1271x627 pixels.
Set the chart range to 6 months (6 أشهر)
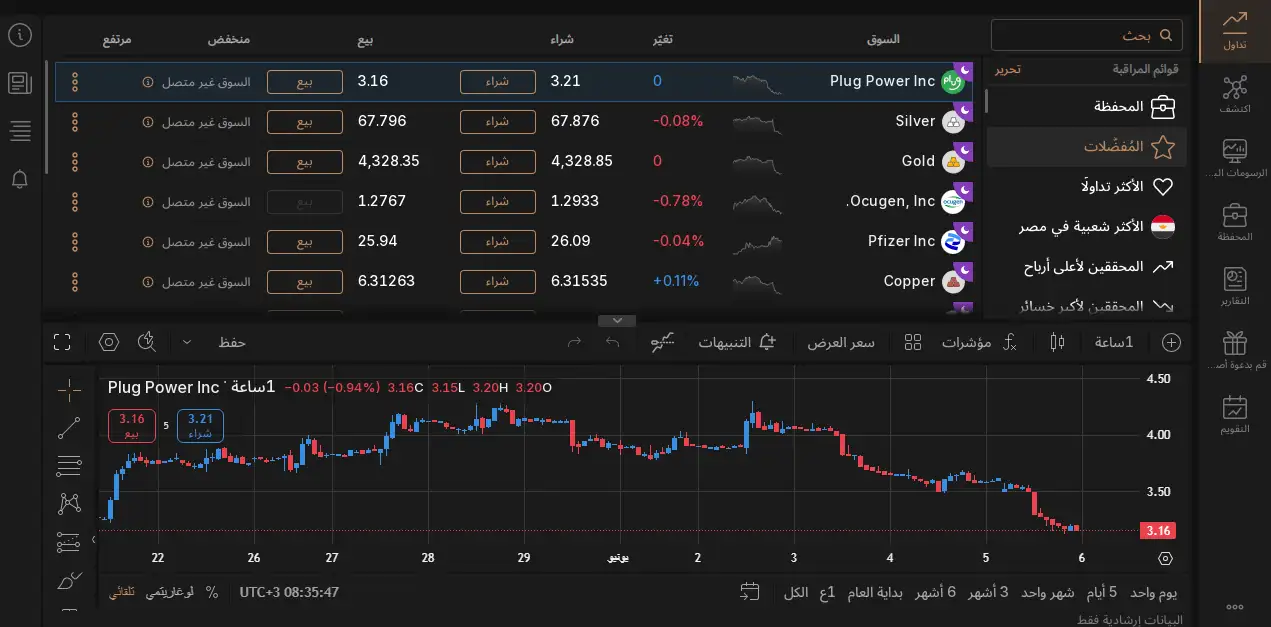tap(936, 592)
